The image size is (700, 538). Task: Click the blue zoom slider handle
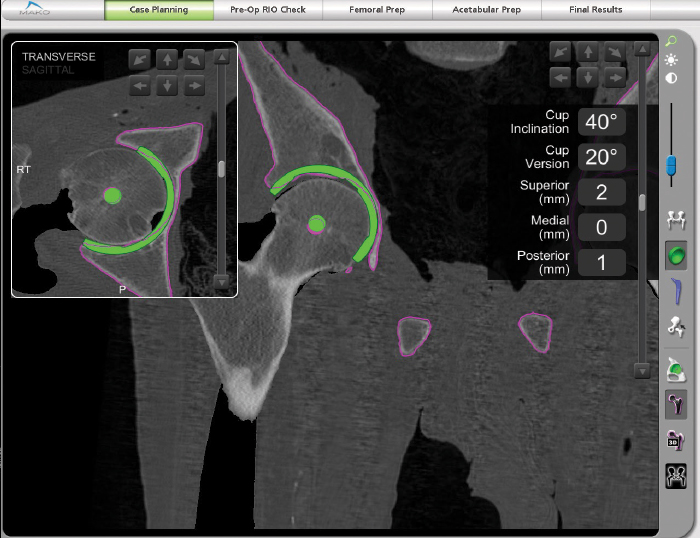[672, 163]
